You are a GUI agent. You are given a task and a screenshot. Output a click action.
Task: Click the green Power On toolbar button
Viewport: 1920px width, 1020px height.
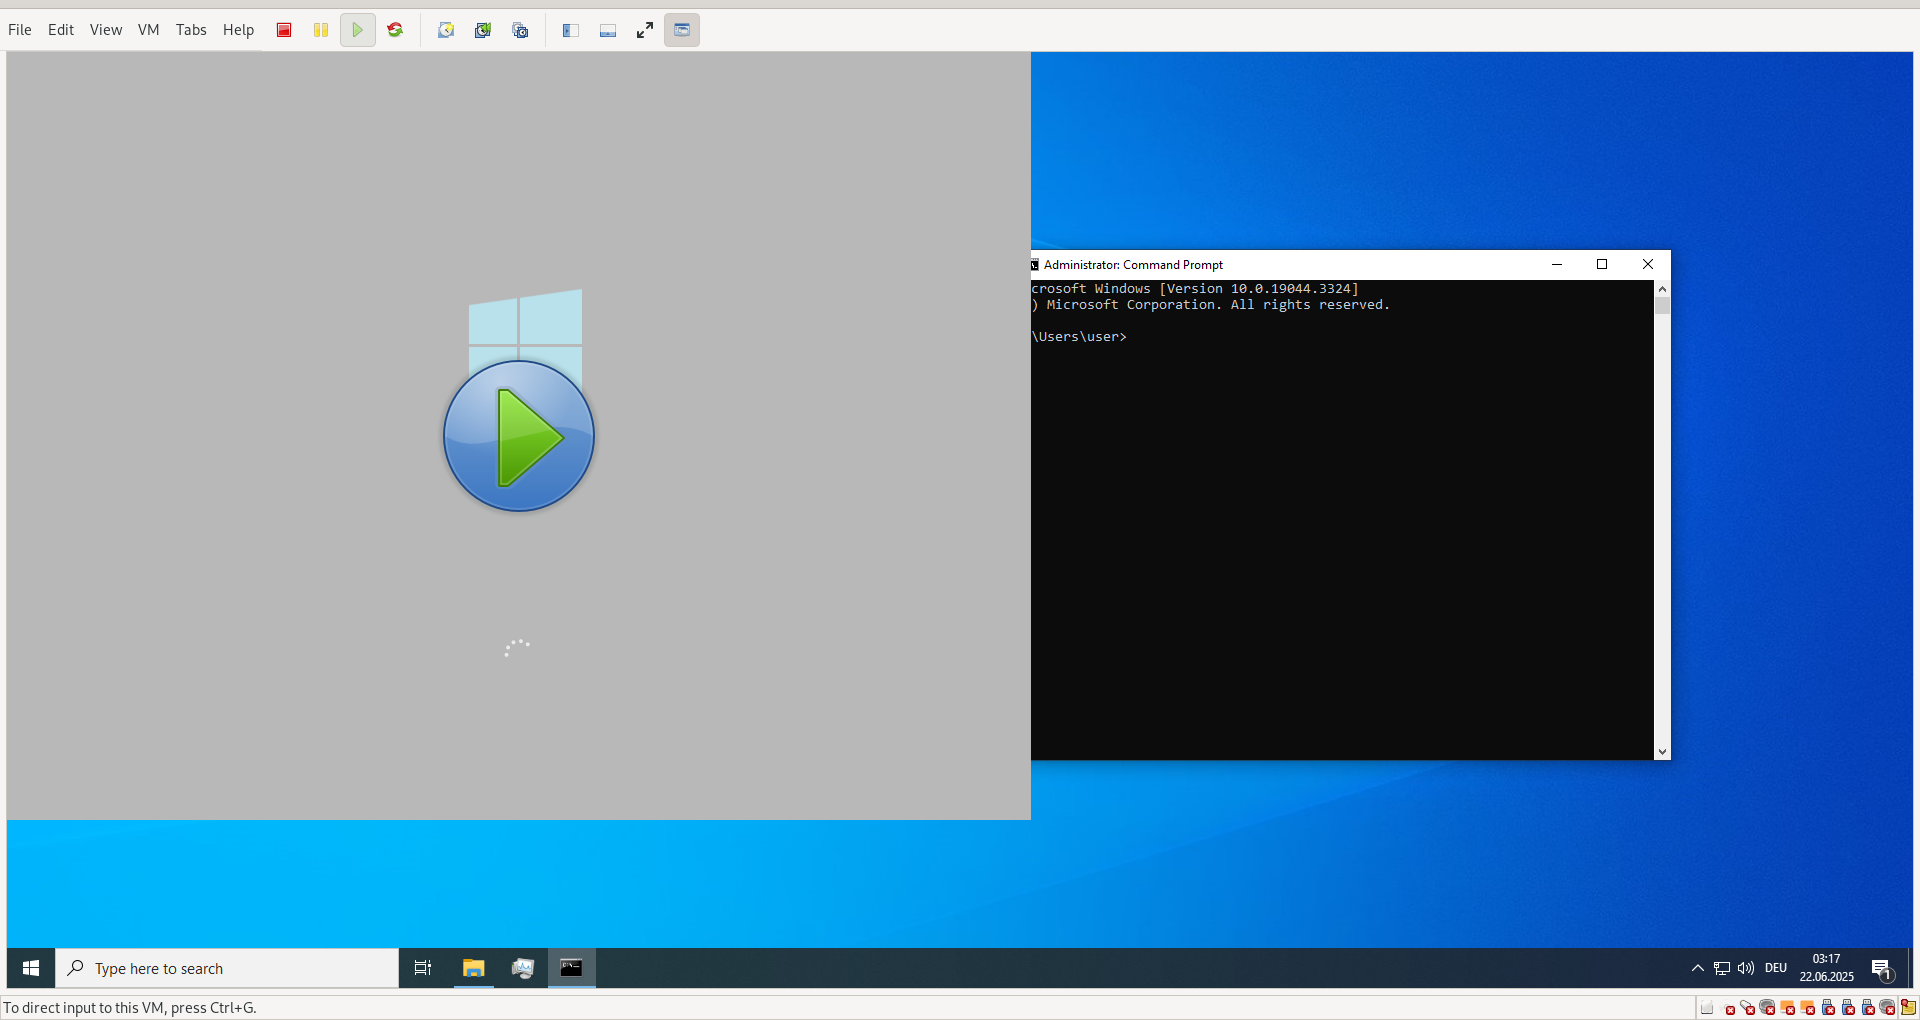(x=357, y=30)
